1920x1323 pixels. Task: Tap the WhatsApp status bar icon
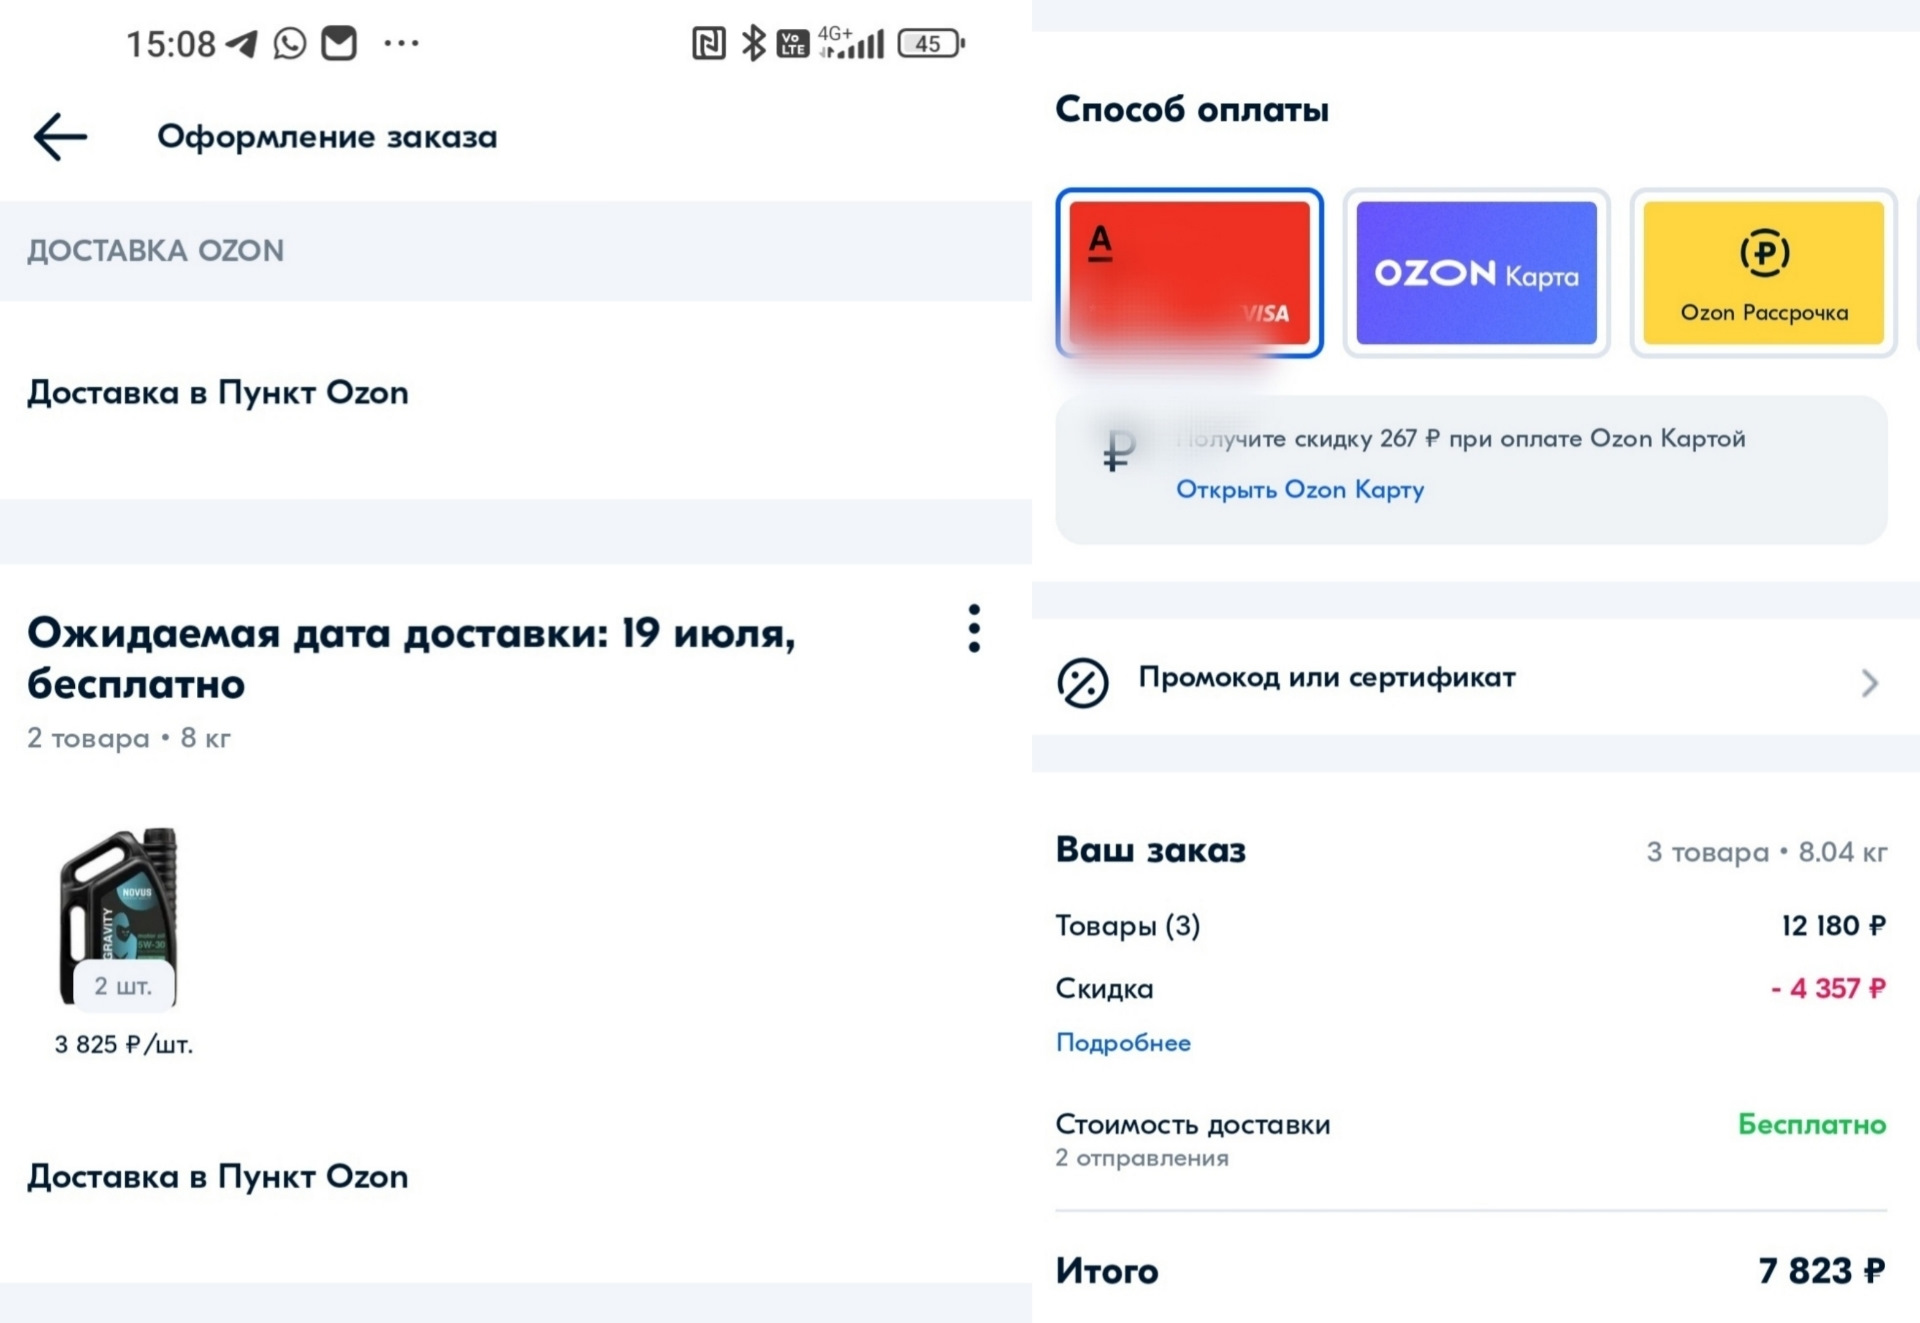tap(290, 44)
